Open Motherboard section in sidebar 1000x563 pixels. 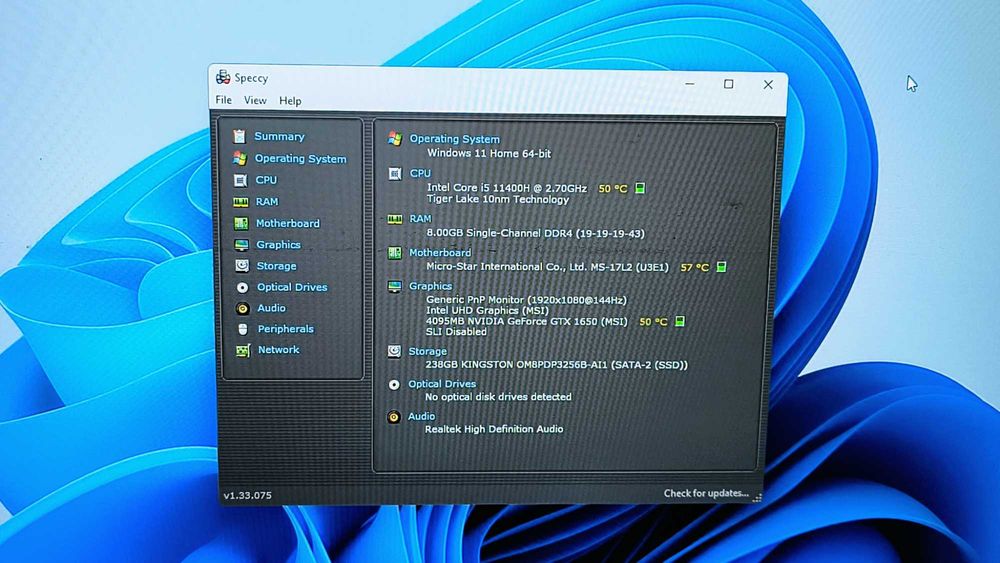[x=288, y=224]
